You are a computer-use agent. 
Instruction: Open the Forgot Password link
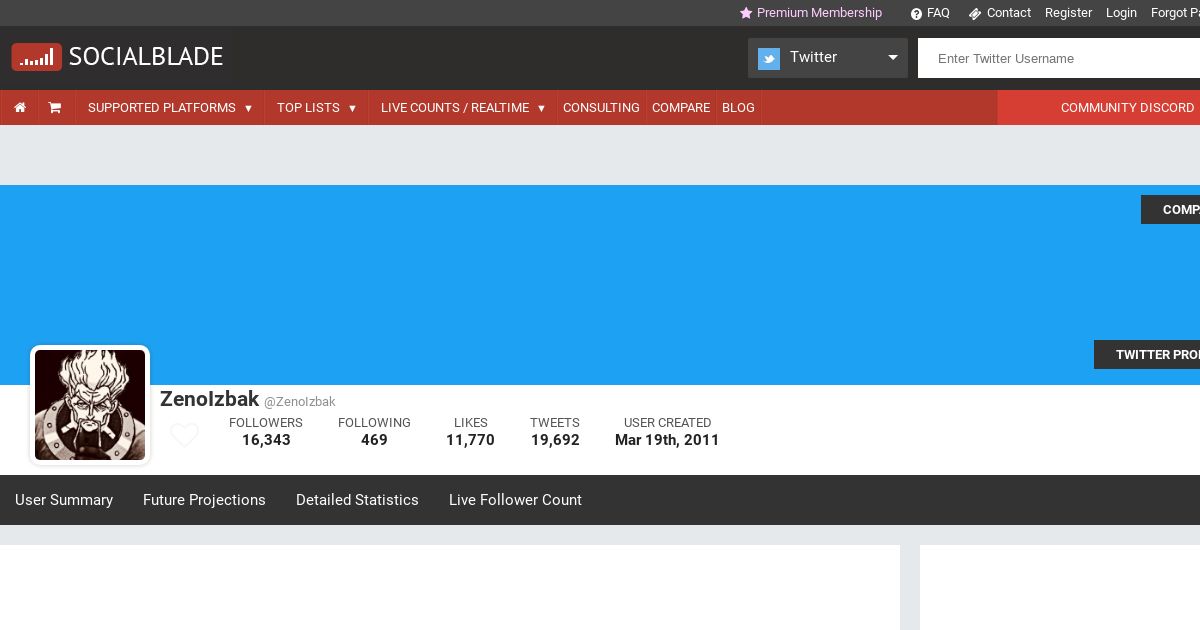1175,13
